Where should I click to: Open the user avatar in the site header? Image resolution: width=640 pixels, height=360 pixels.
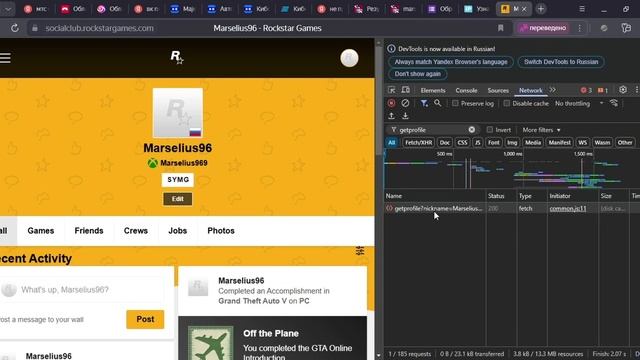tap(349, 58)
